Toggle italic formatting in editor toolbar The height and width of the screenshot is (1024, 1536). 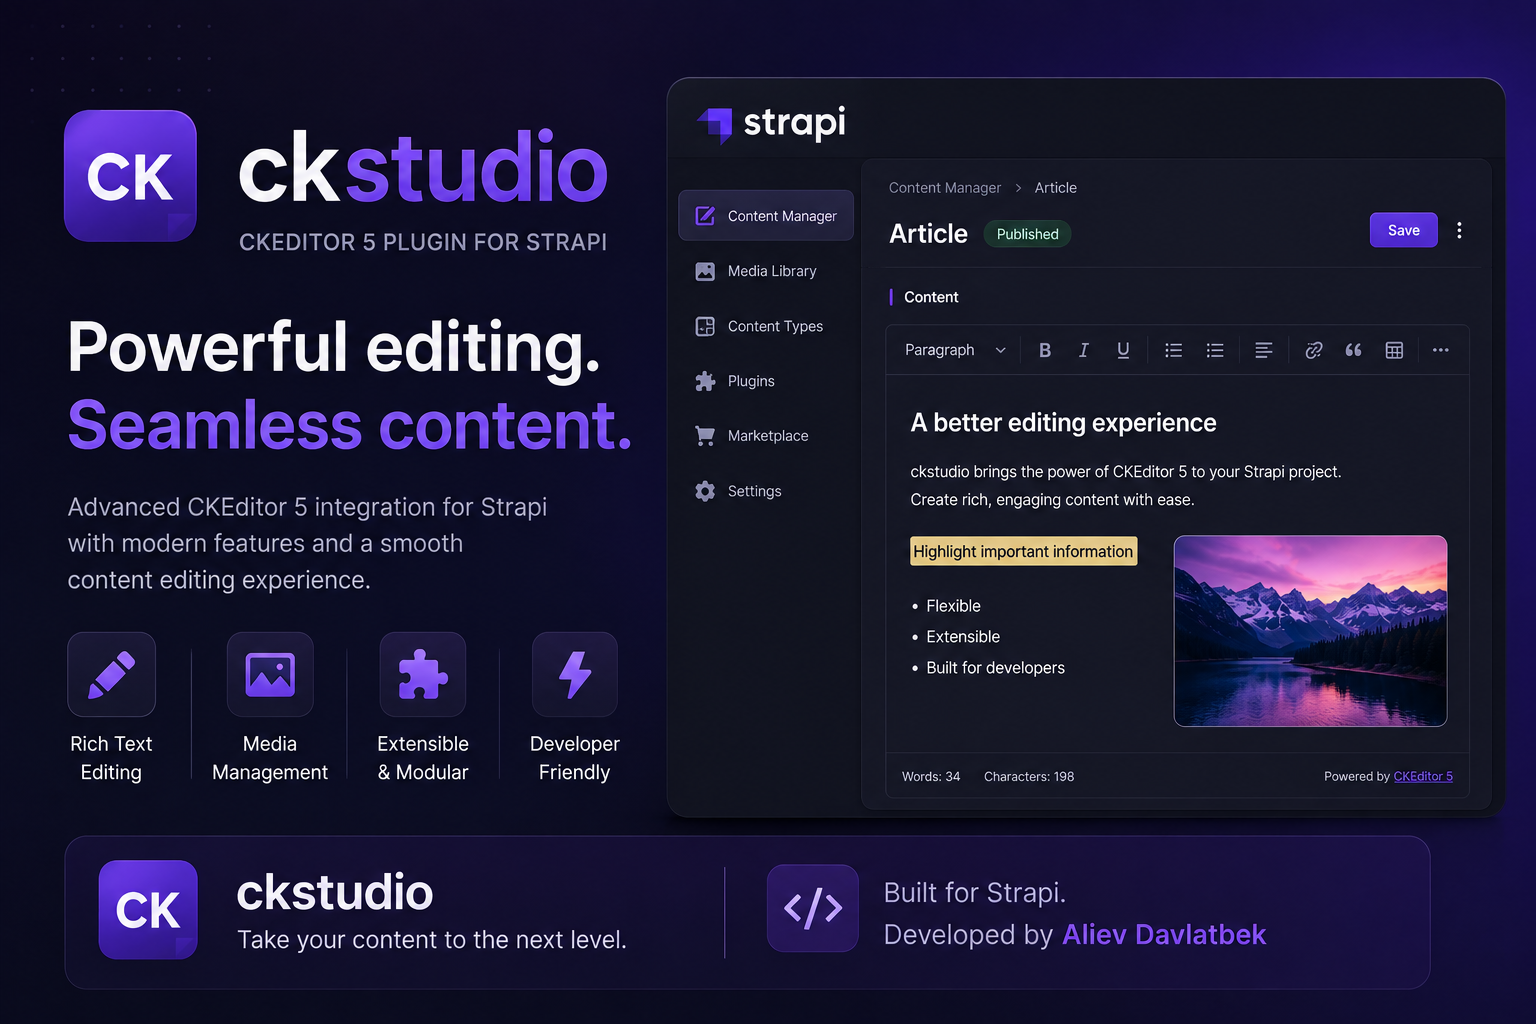coord(1084,350)
